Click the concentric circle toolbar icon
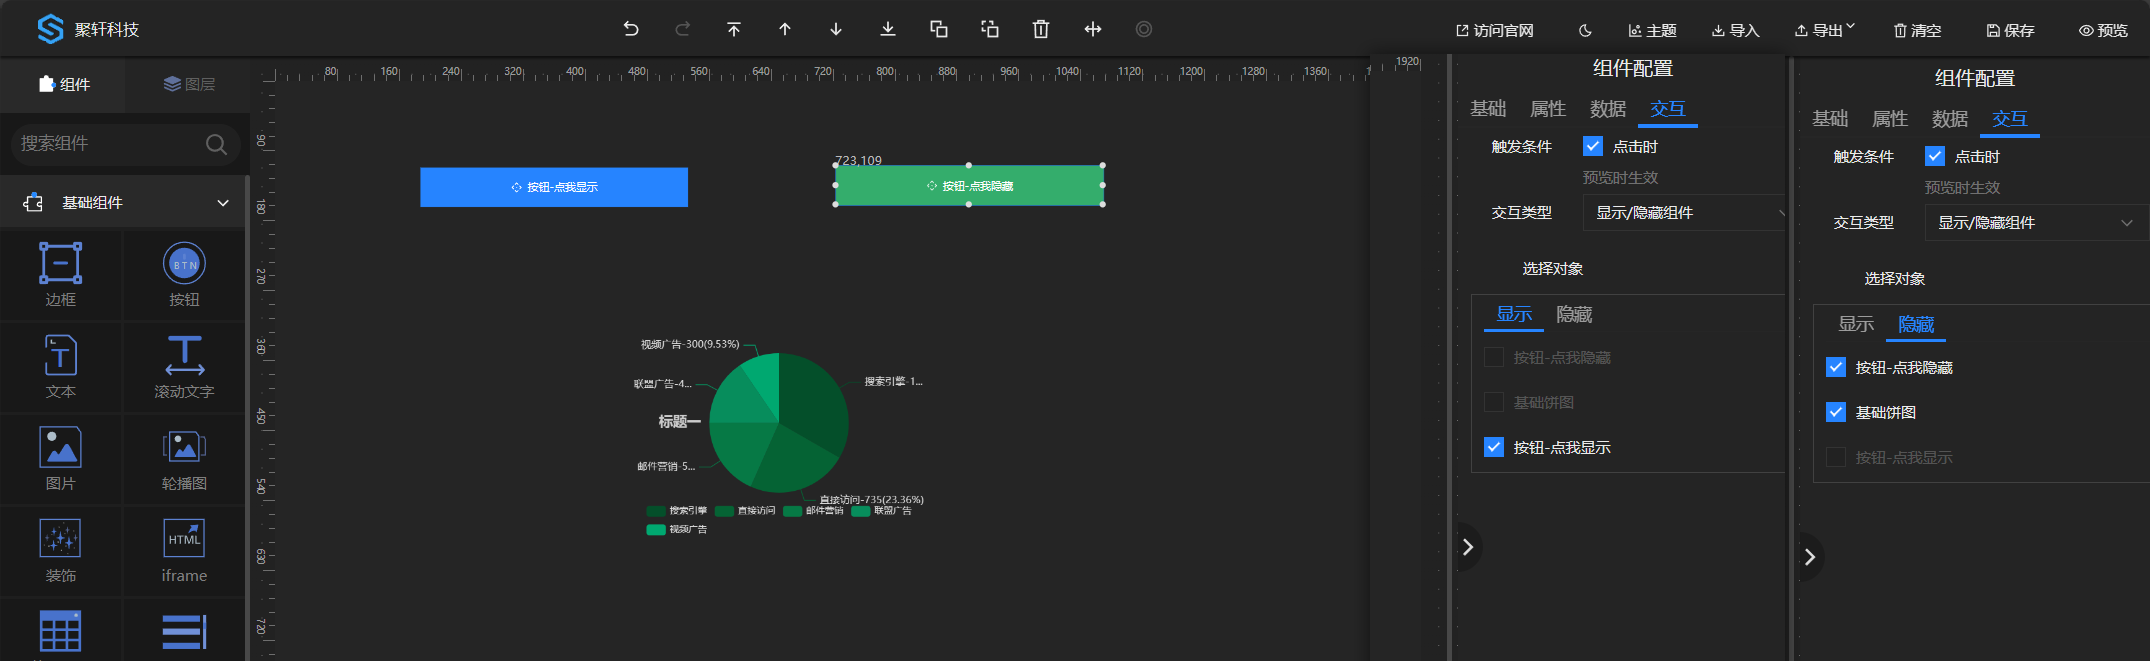 click(x=1144, y=29)
